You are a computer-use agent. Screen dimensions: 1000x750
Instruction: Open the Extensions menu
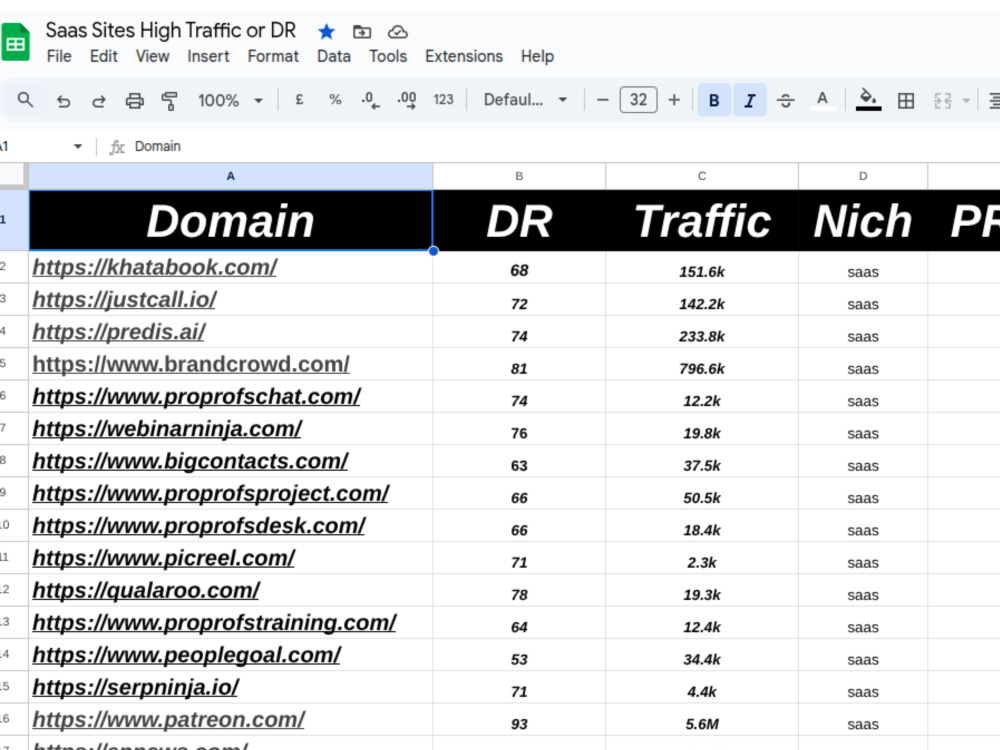tap(464, 57)
